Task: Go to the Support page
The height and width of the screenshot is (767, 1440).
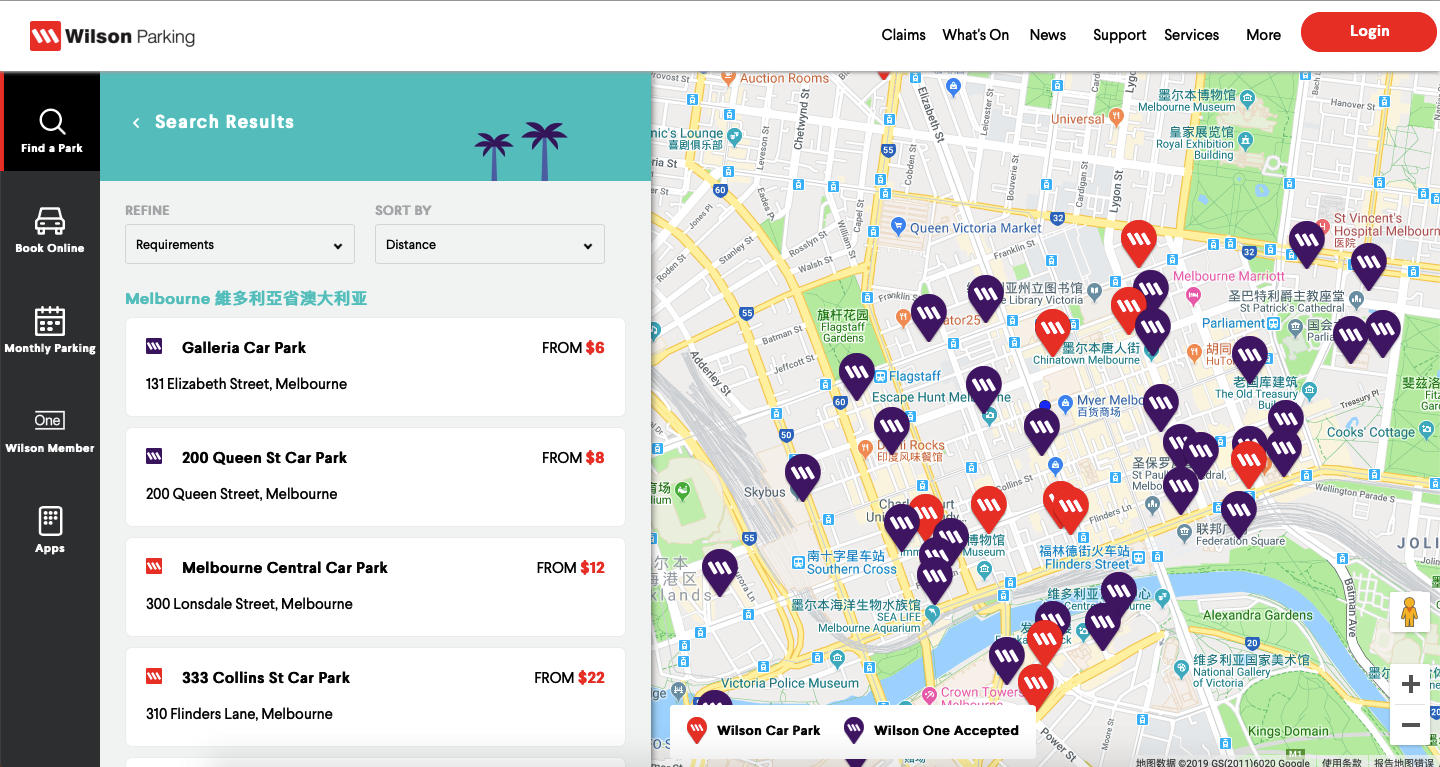Action: pyautogui.click(x=1119, y=35)
